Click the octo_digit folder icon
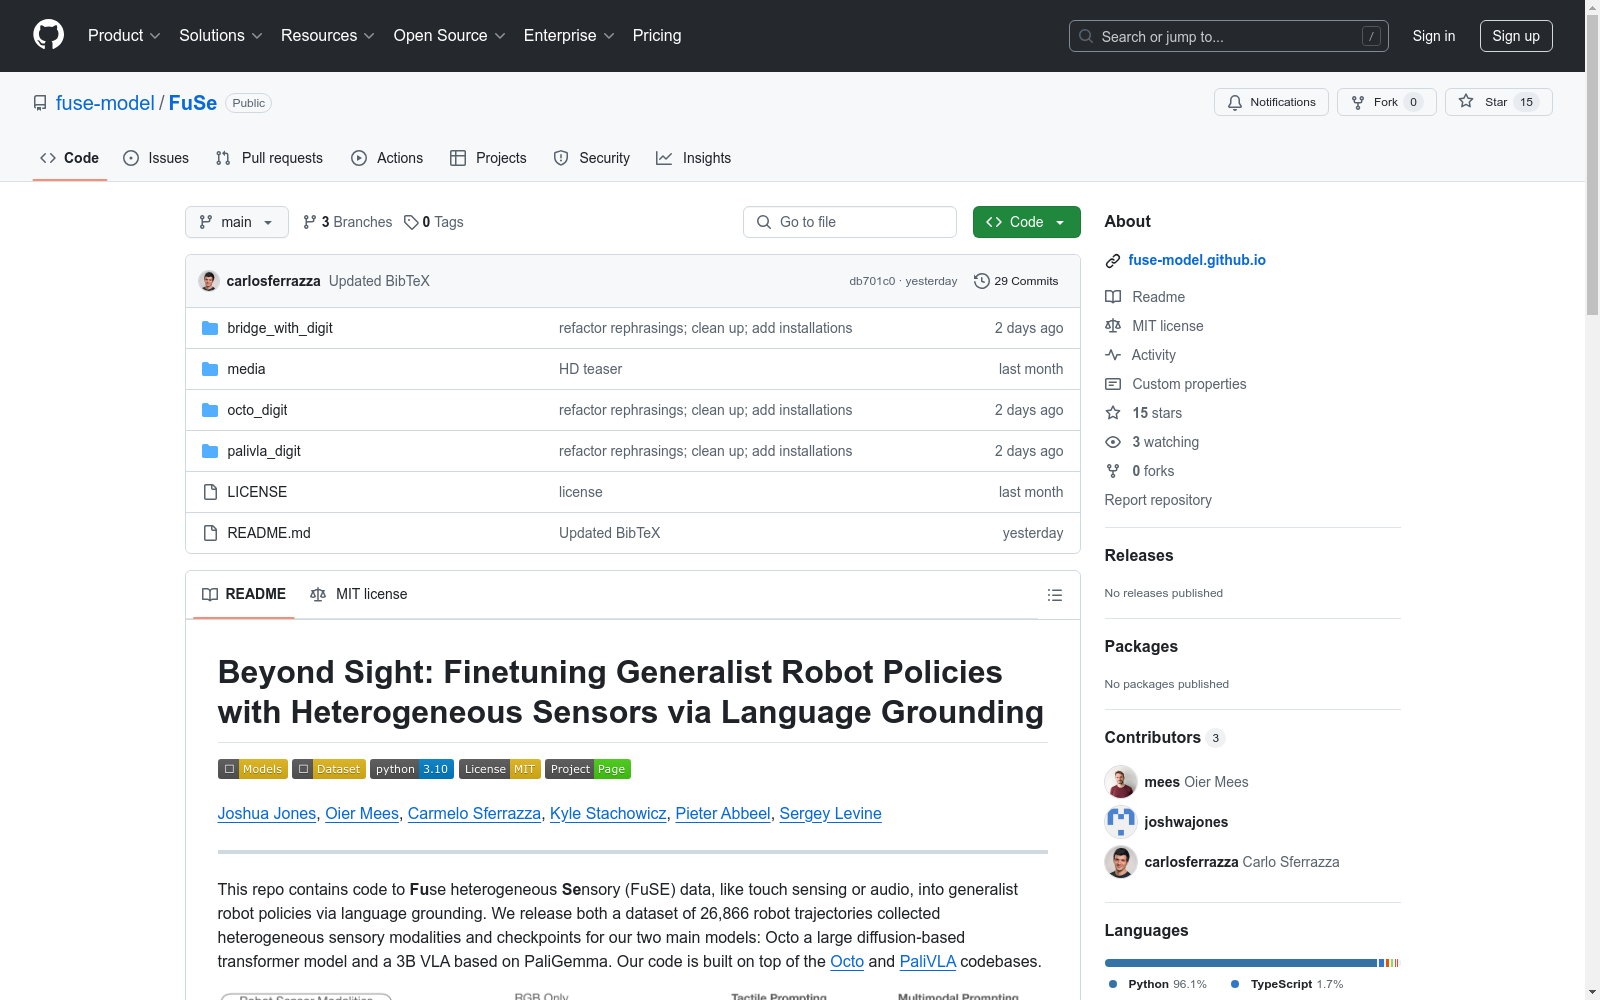This screenshot has width=1600, height=1000. click(210, 410)
